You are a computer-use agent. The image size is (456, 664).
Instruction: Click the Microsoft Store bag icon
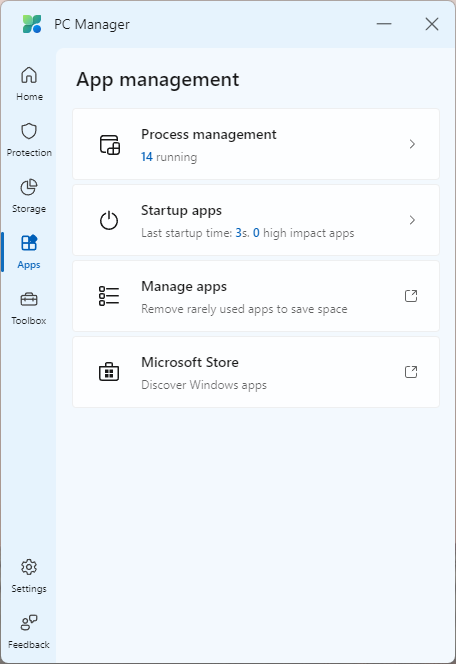109,372
